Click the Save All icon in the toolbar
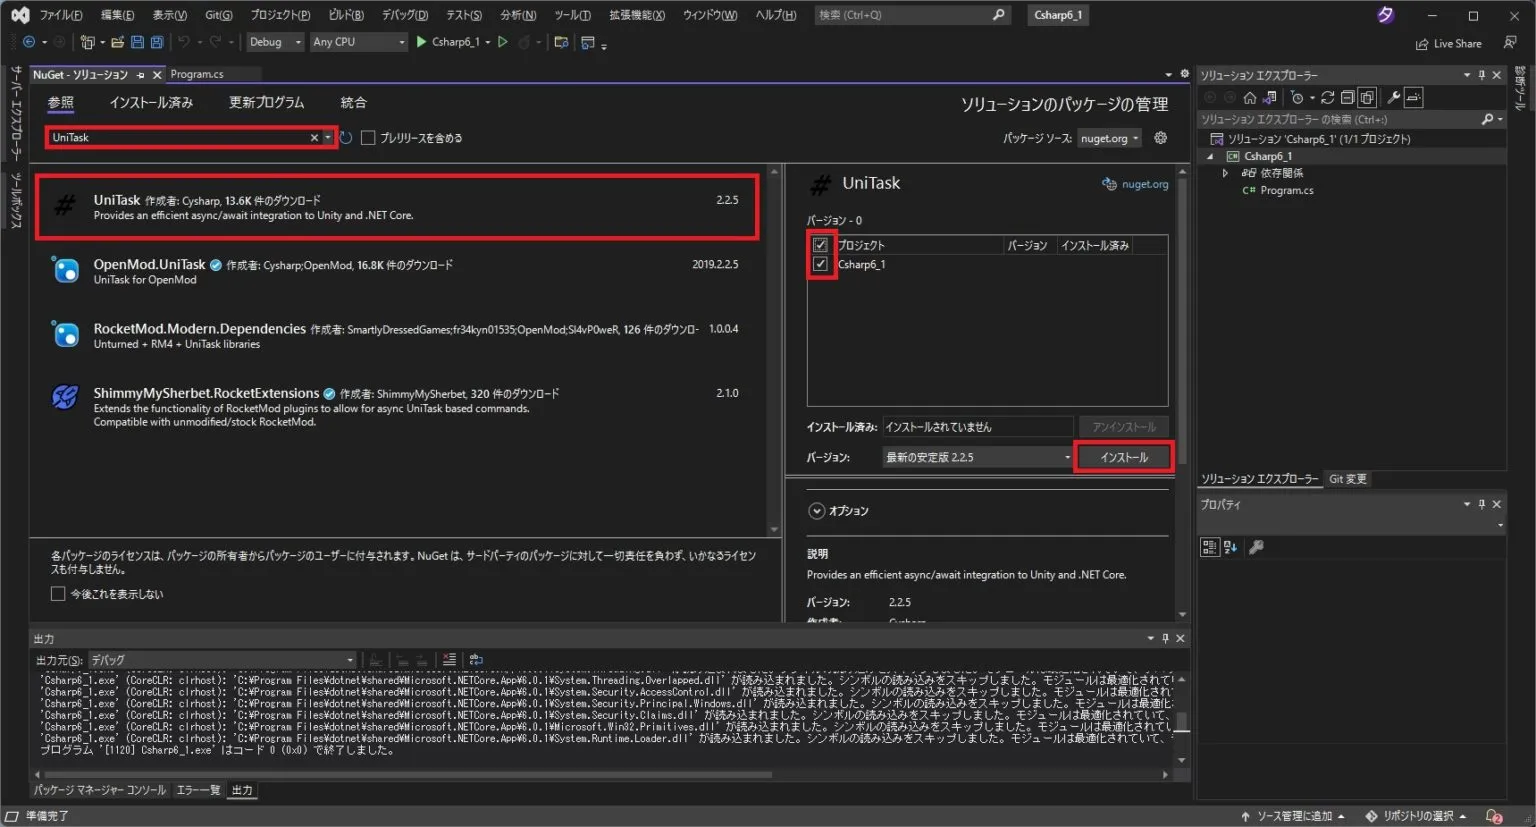Image resolution: width=1536 pixels, height=827 pixels. tap(157, 41)
